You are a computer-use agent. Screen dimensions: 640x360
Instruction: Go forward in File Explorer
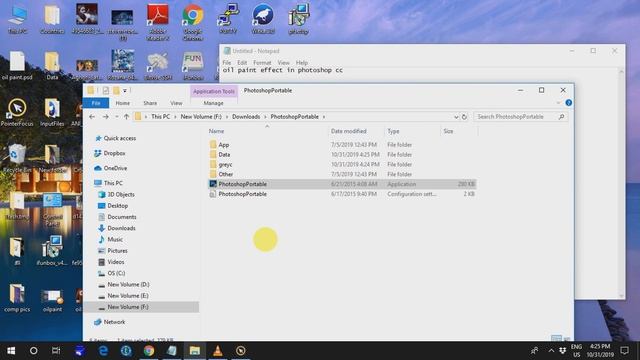pos(105,117)
